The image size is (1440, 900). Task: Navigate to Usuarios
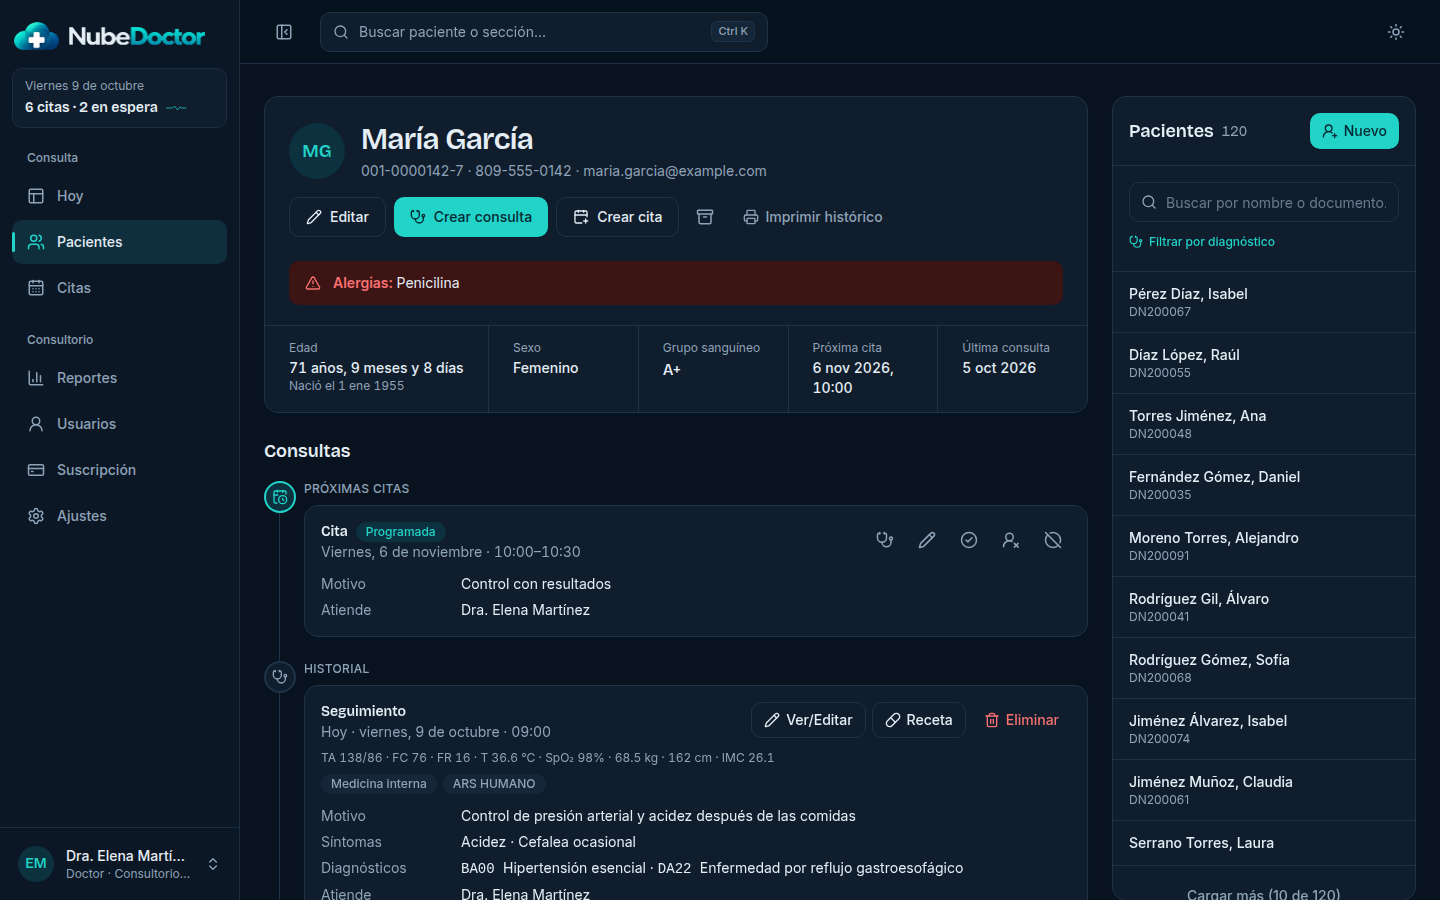119,424
